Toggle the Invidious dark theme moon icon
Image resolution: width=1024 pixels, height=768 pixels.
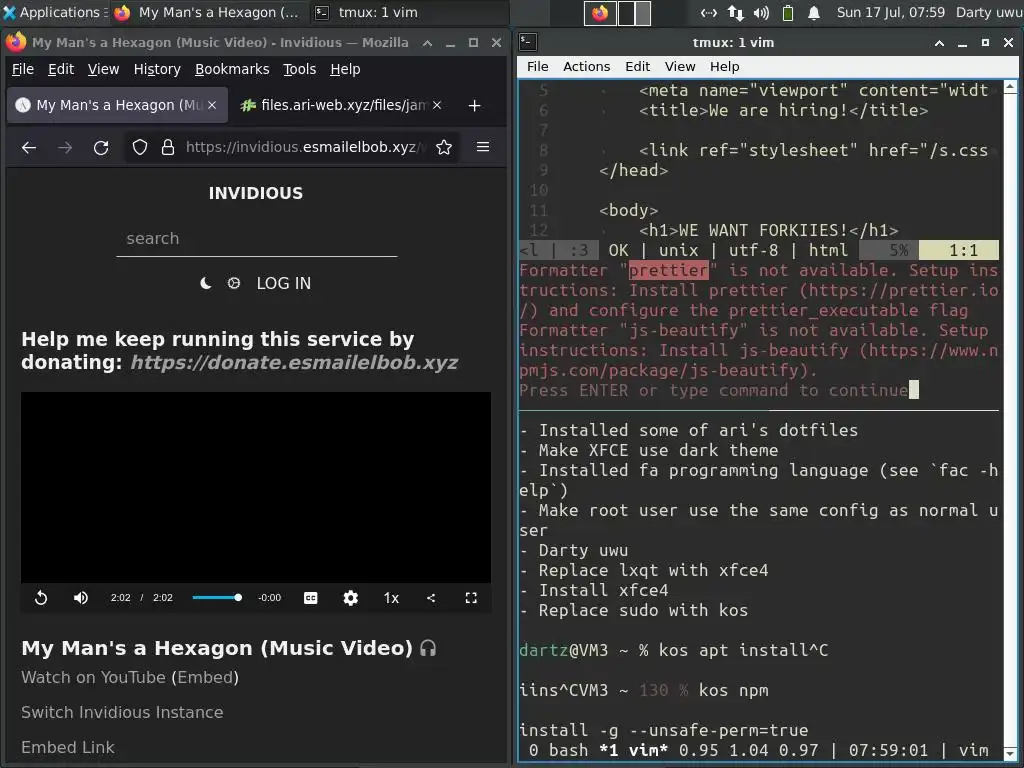[206, 283]
